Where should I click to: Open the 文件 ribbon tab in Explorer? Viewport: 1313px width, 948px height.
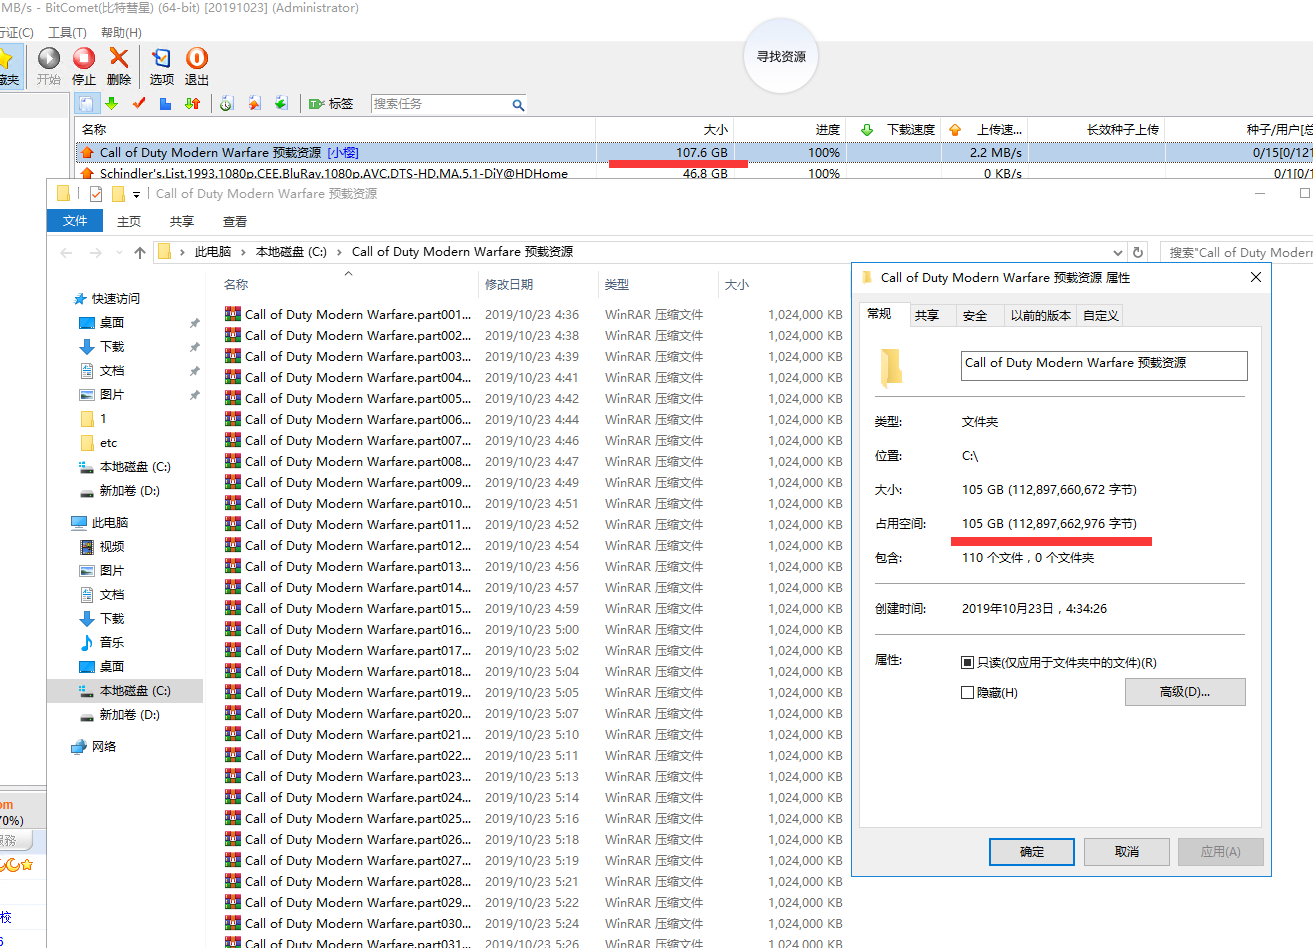pos(75,221)
